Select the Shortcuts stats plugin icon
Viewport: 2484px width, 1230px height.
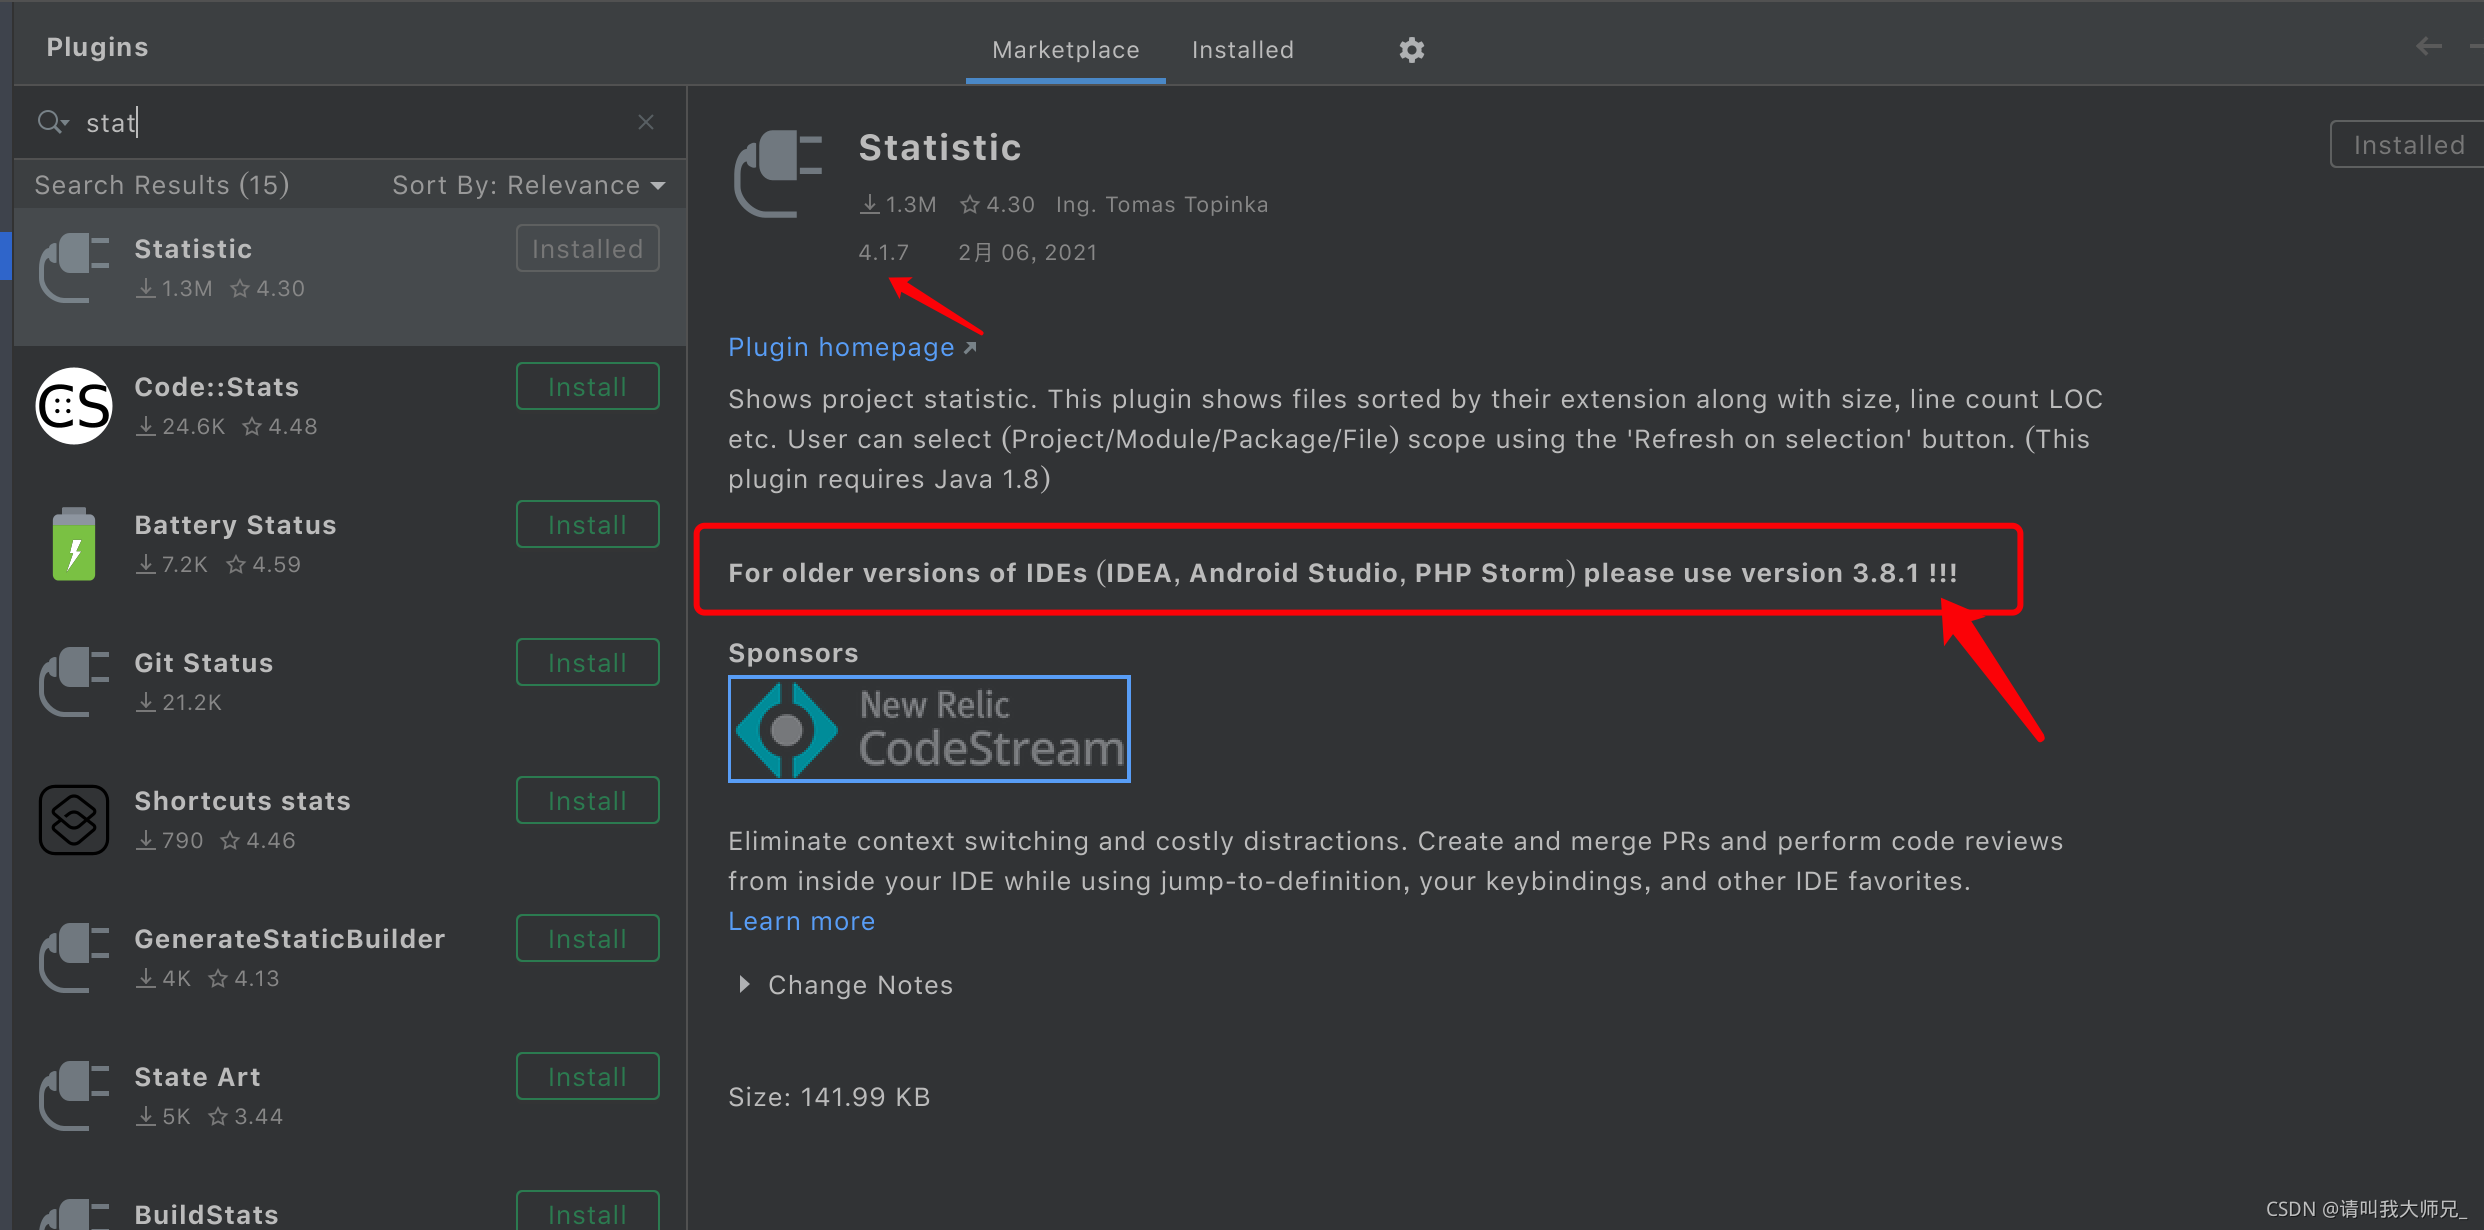click(x=73, y=820)
